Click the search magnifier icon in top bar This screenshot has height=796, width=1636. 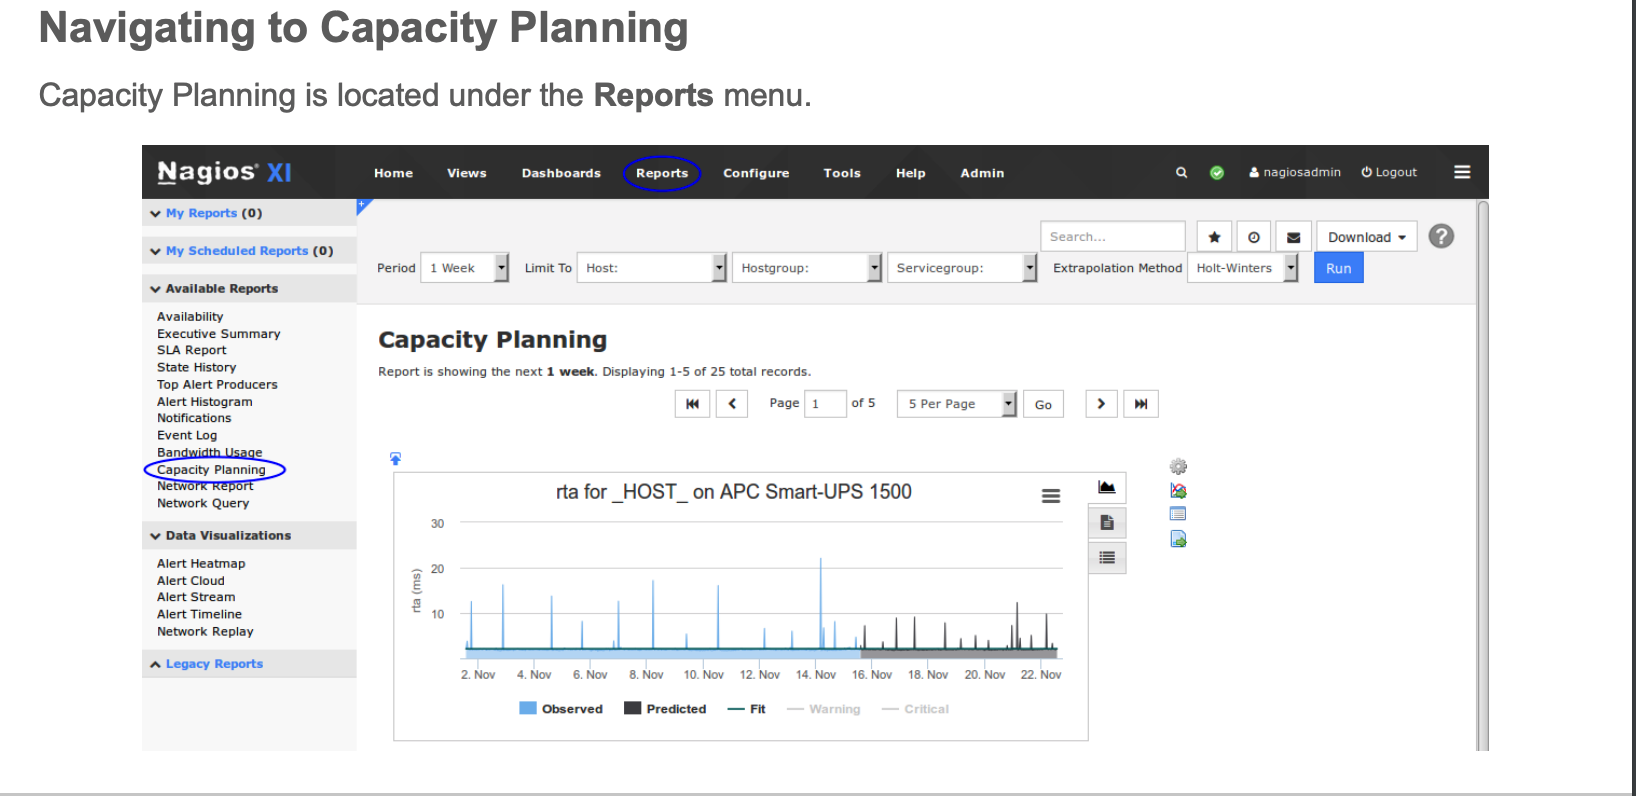tap(1181, 172)
